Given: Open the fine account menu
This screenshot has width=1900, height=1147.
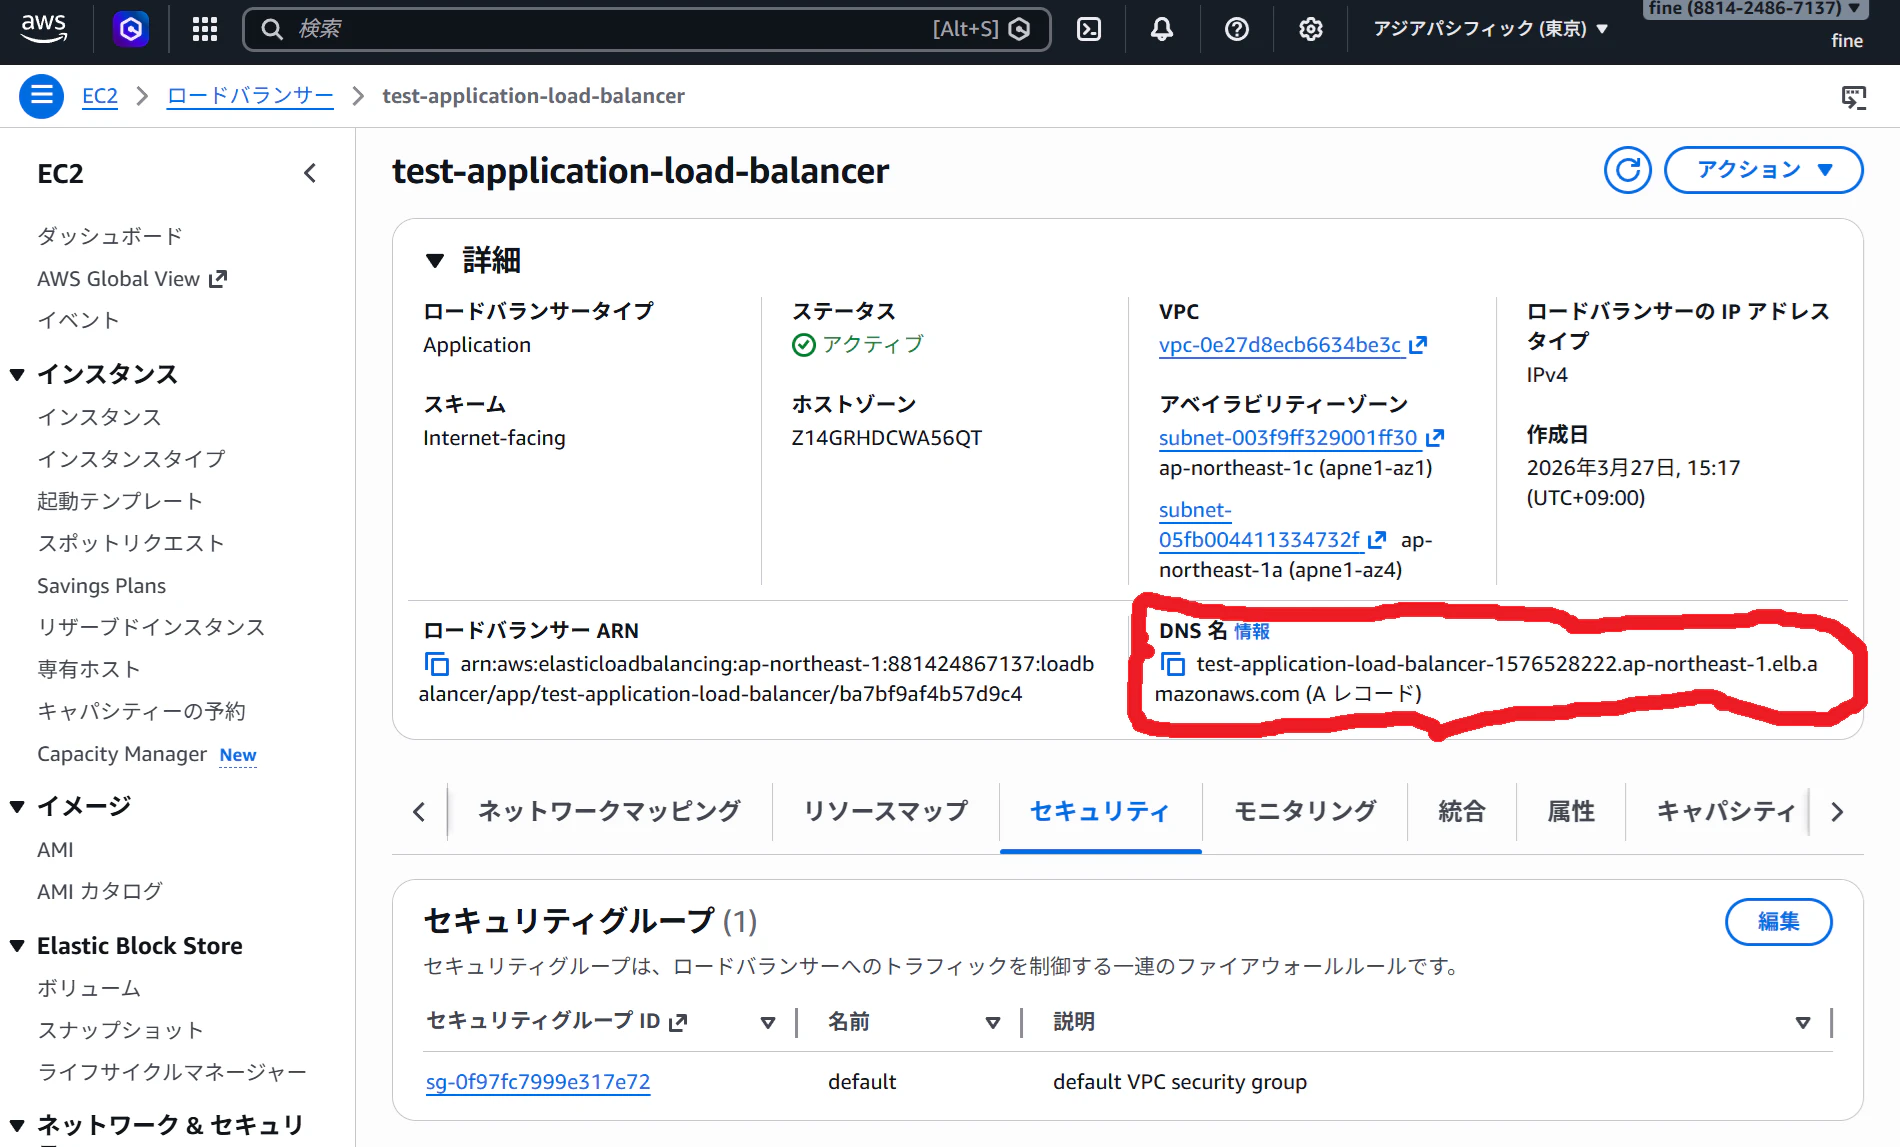Looking at the screenshot, I should [x=1756, y=9].
